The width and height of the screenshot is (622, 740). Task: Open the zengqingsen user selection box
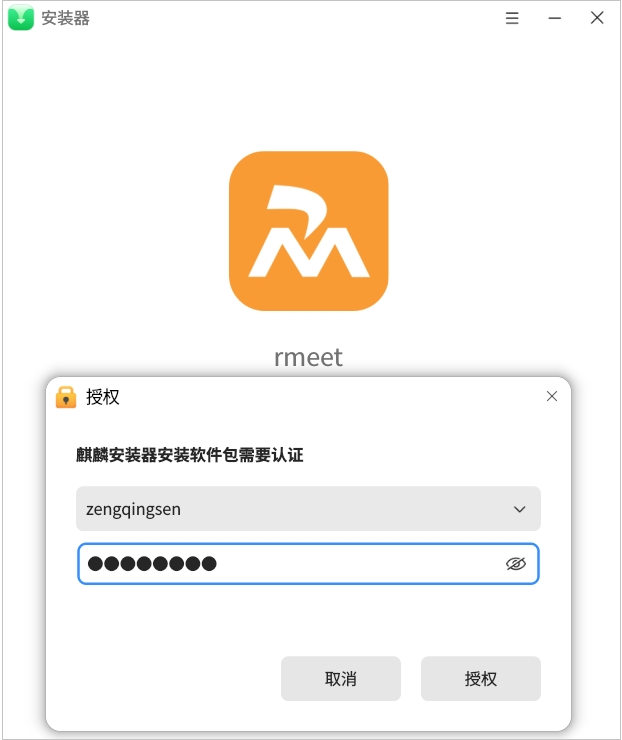[x=308, y=509]
